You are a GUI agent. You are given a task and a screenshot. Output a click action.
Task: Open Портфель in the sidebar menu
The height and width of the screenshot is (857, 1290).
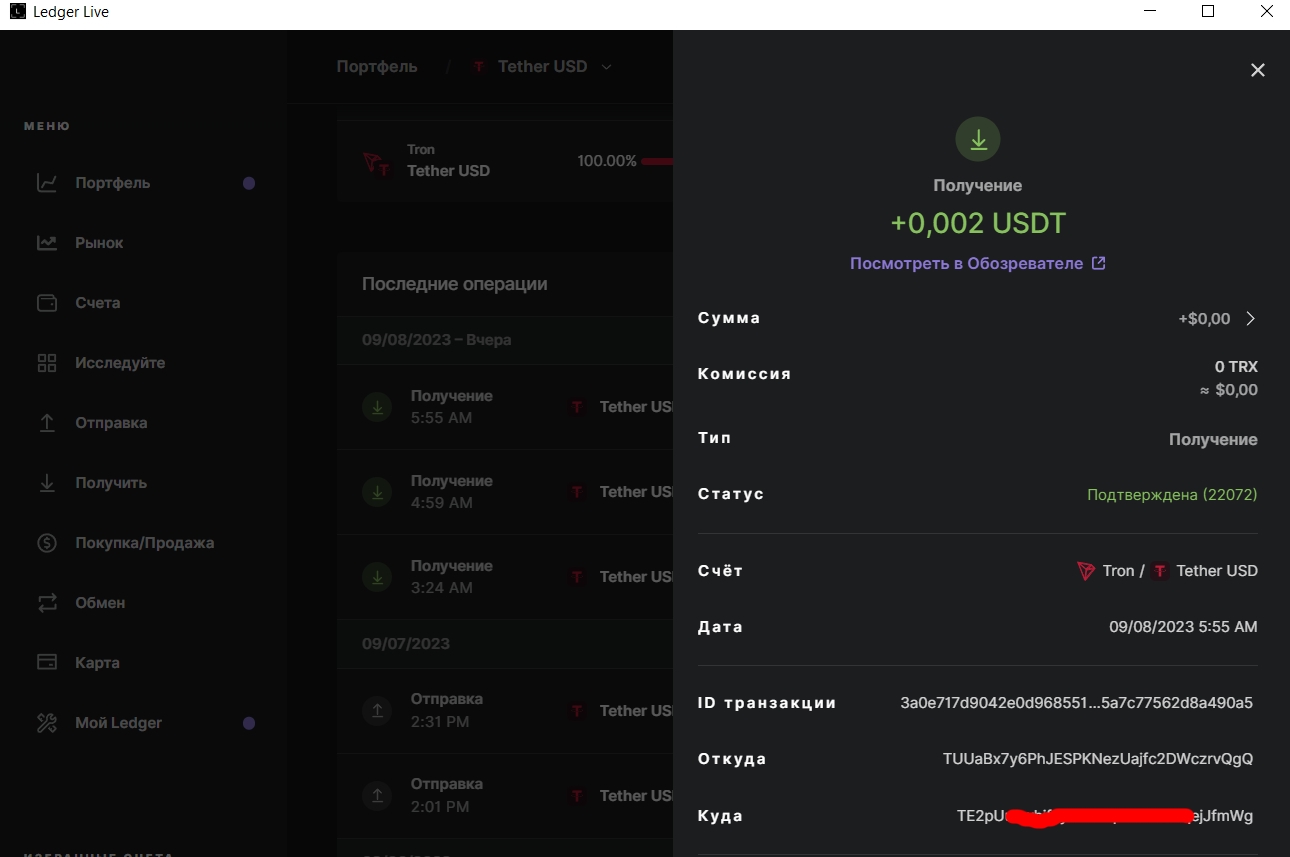tap(112, 183)
